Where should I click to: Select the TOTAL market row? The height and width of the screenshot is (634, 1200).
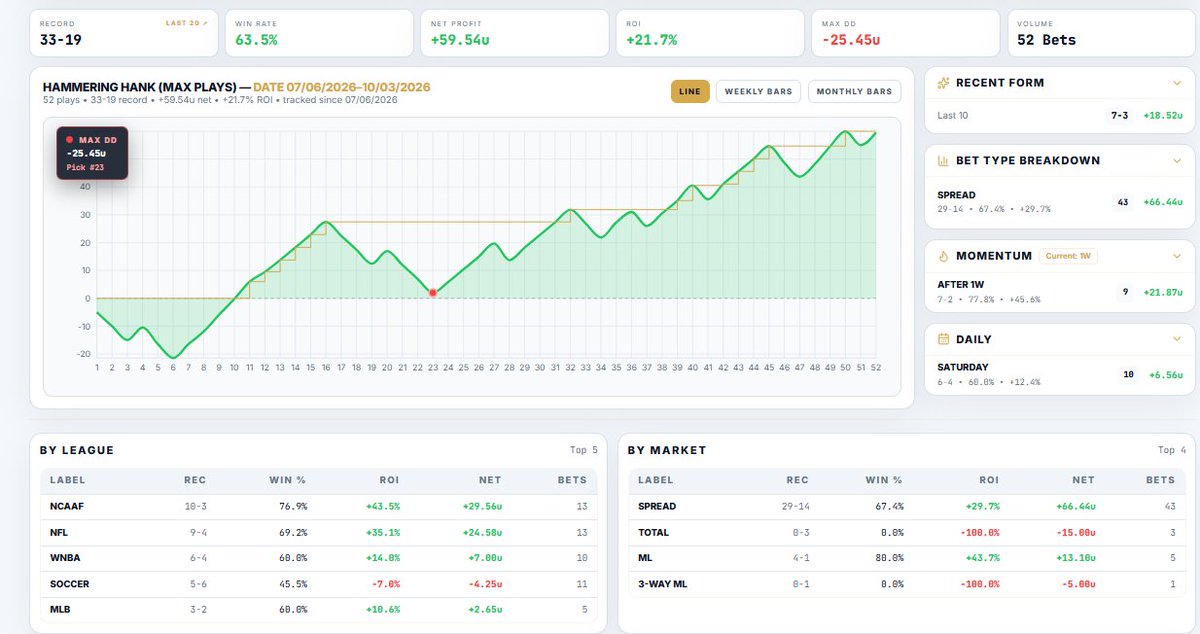[906, 533]
